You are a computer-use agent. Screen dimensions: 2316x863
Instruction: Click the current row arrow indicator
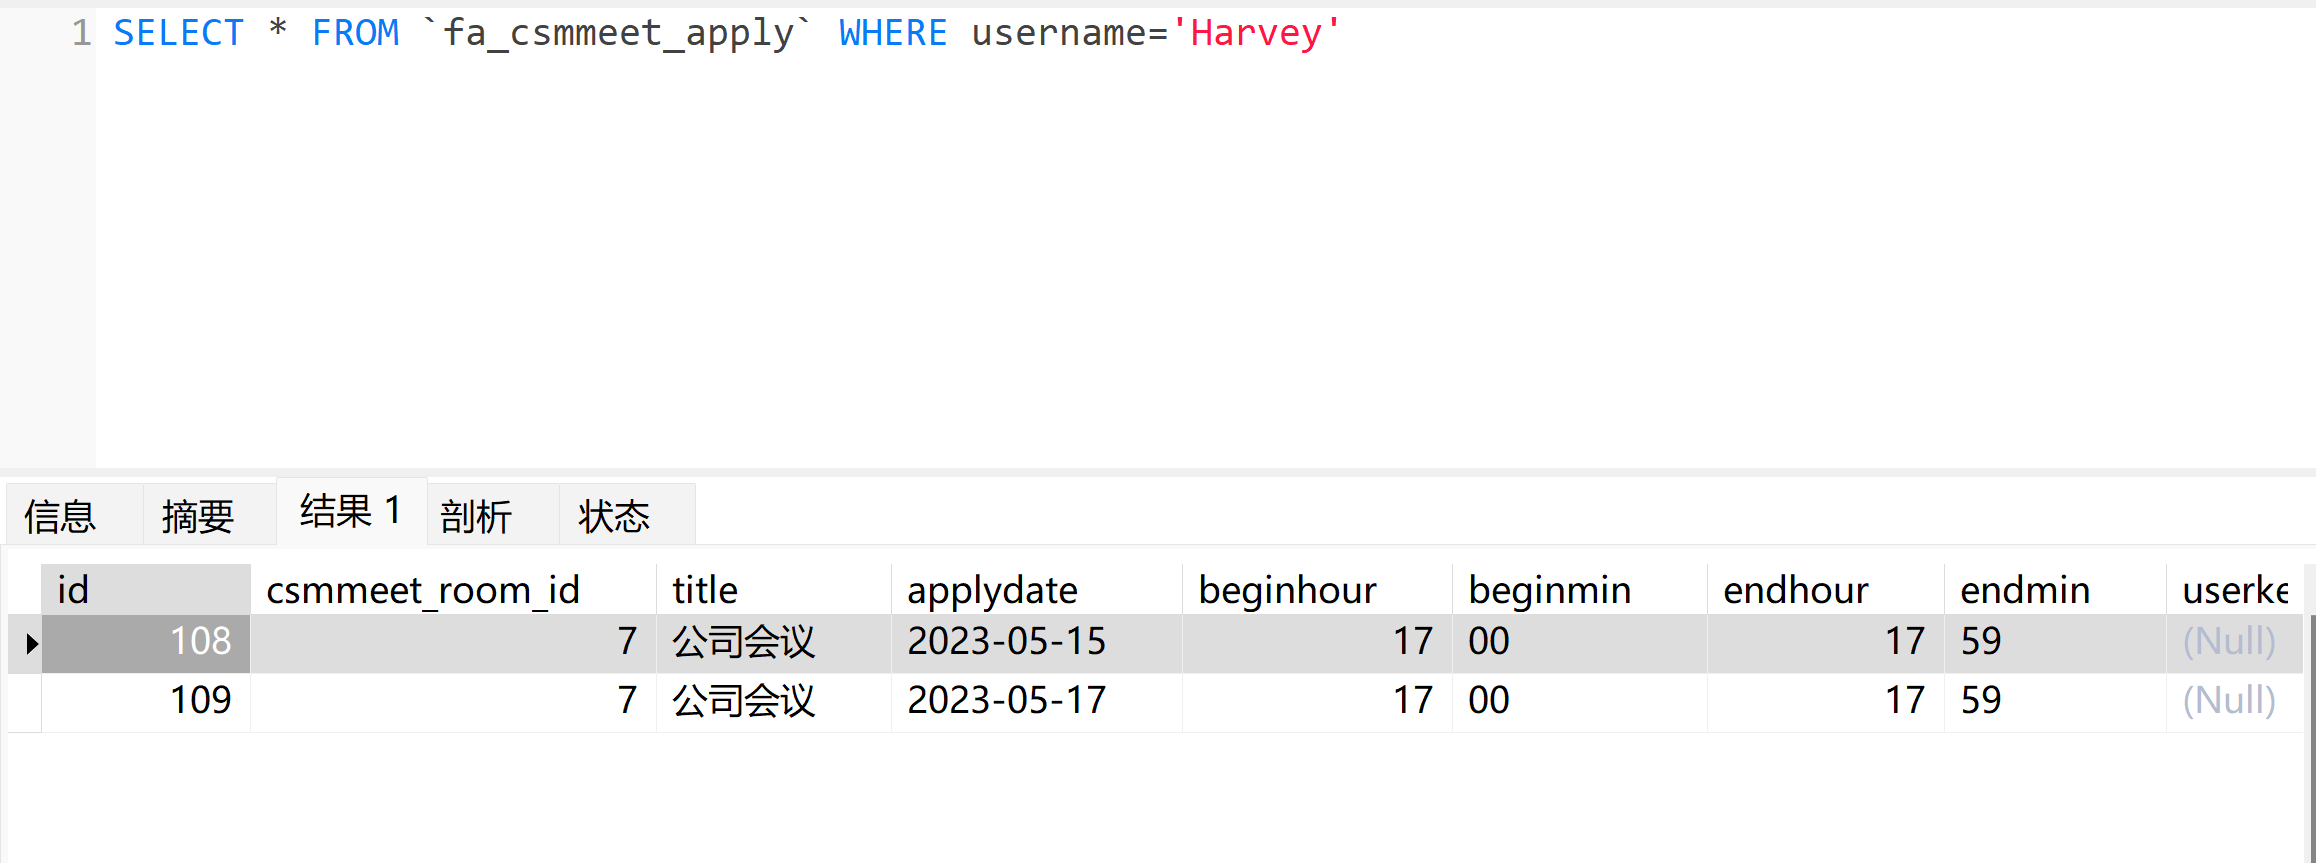point(31,643)
